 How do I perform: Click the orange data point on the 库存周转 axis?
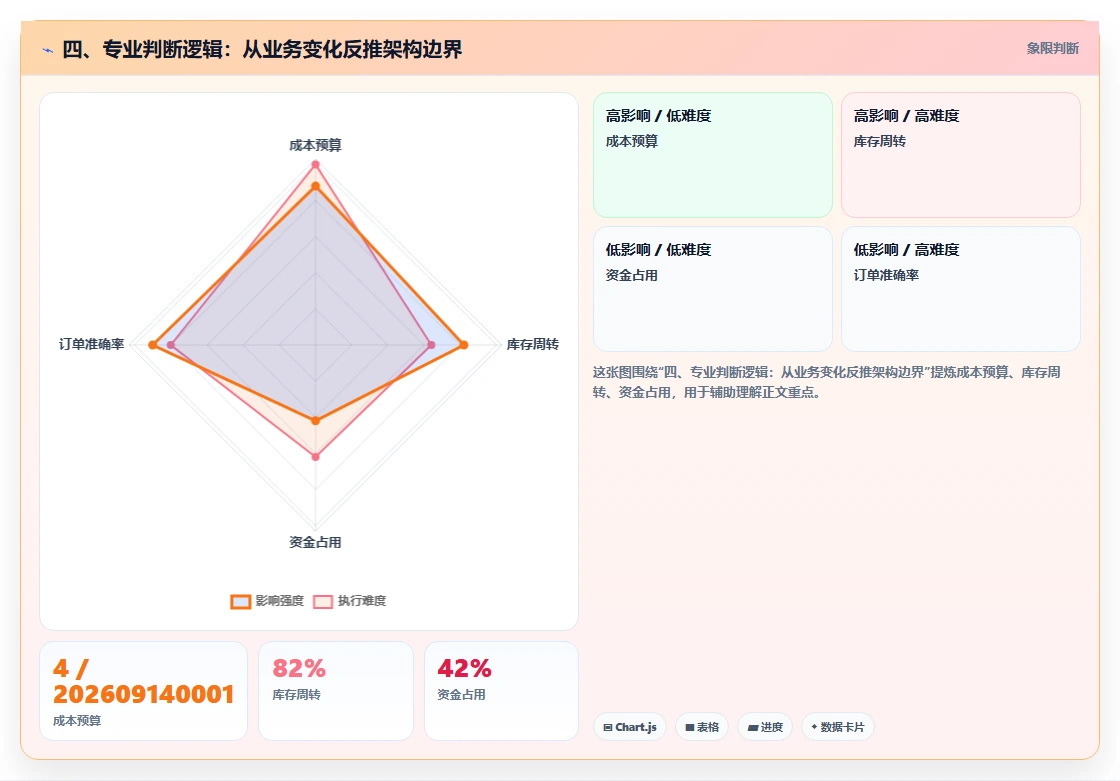pyautogui.click(x=464, y=345)
